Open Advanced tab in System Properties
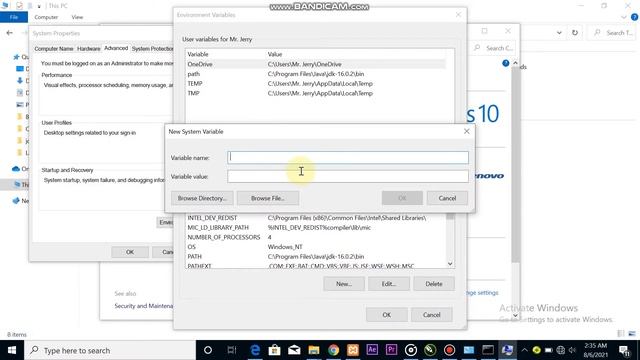 pos(116,48)
